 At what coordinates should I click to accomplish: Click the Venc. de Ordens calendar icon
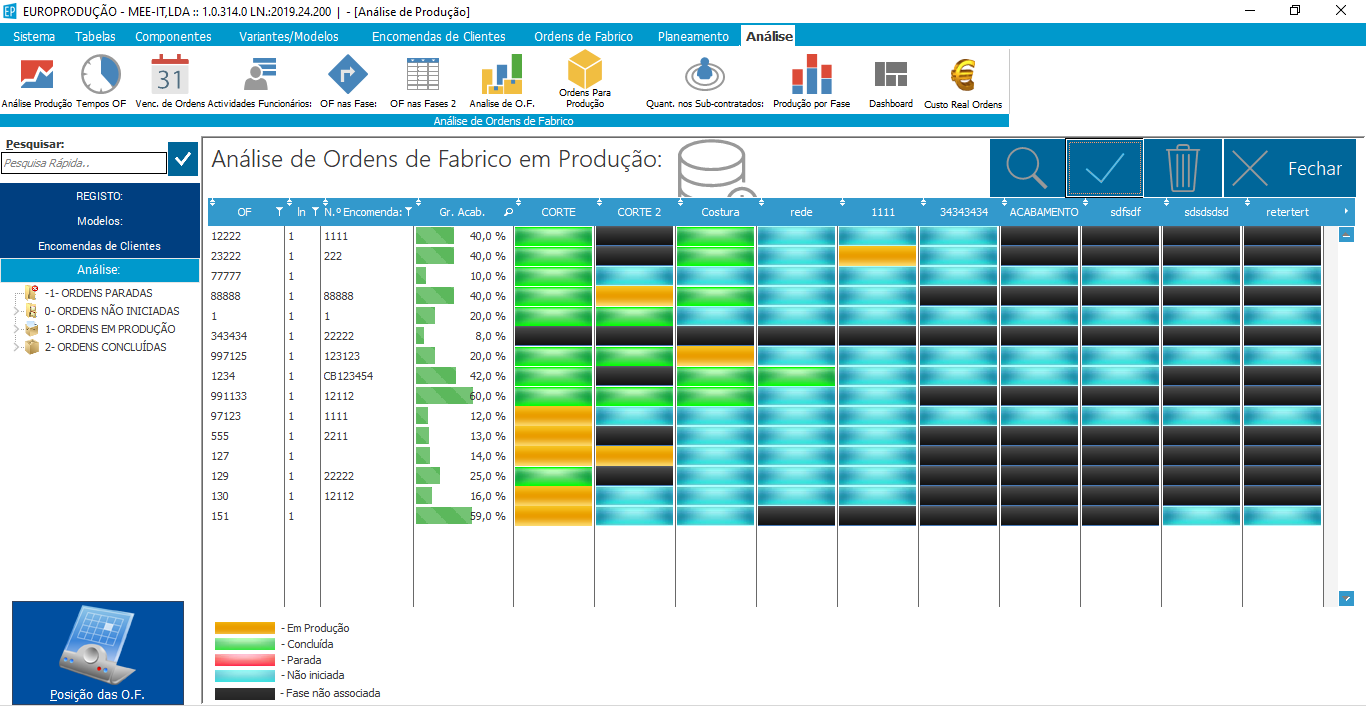170,75
